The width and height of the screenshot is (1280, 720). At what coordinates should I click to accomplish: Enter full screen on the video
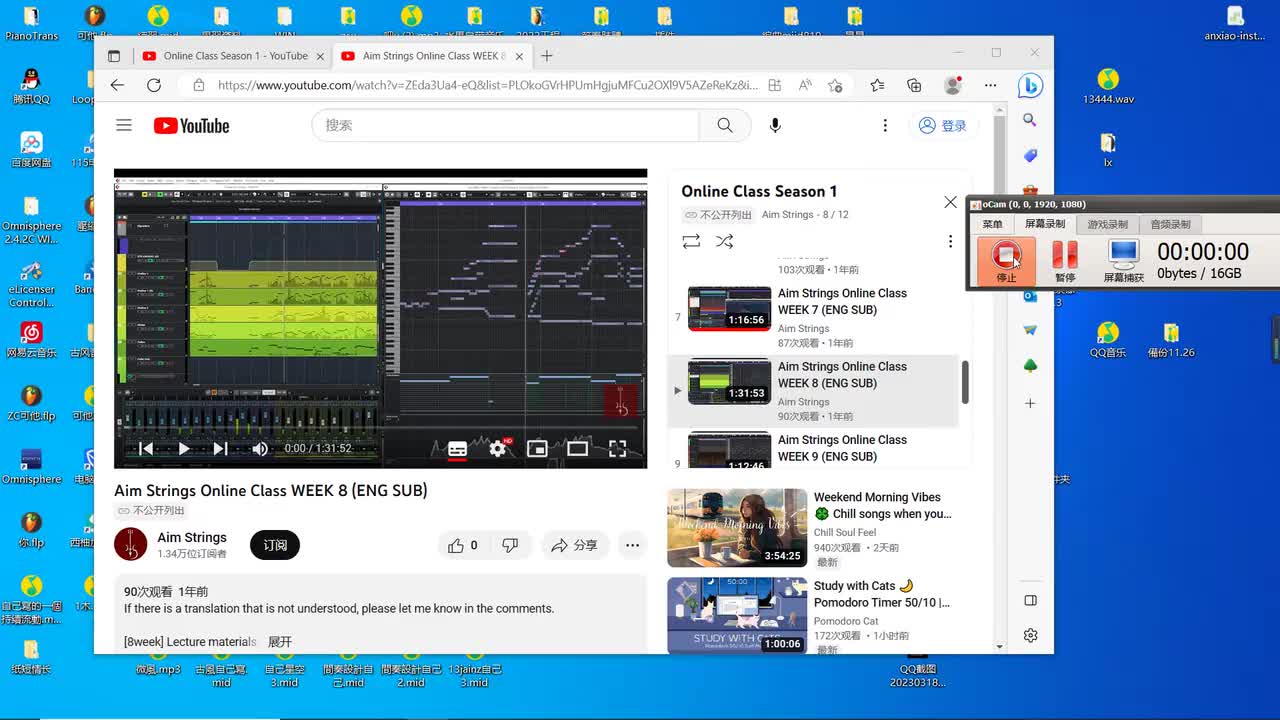tap(617, 449)
